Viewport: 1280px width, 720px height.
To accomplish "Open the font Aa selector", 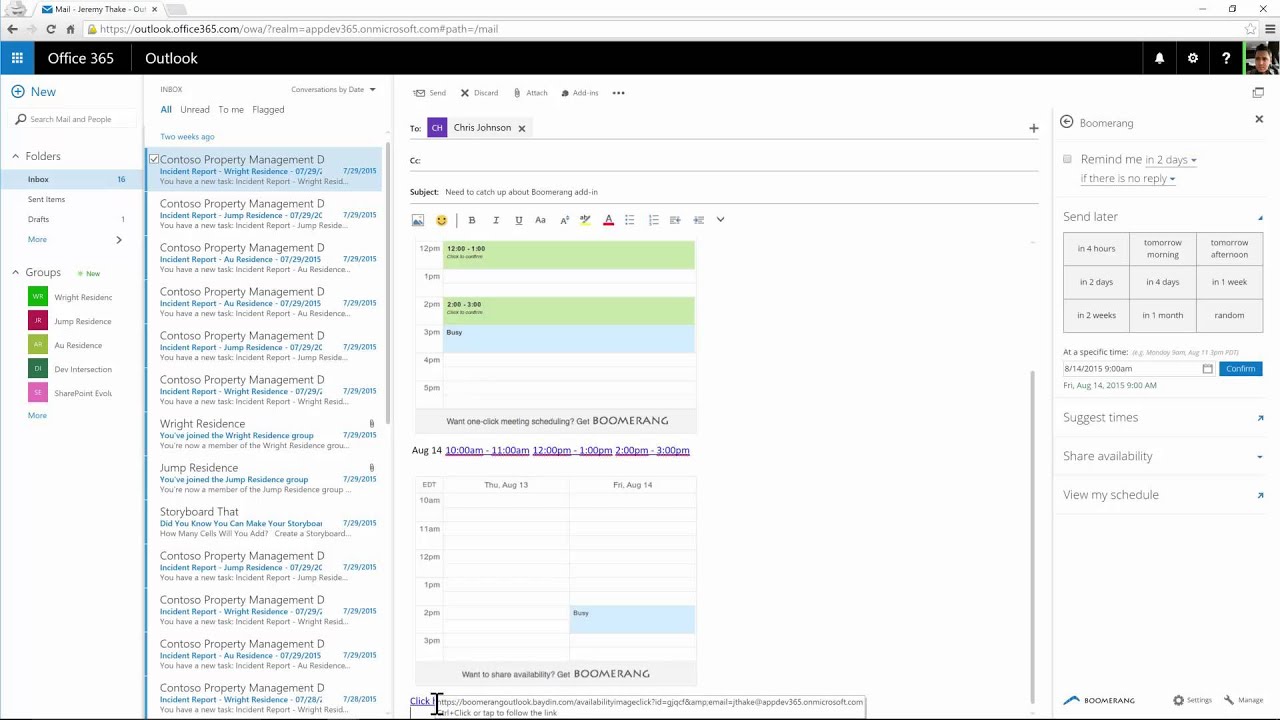I will (540, 220).
